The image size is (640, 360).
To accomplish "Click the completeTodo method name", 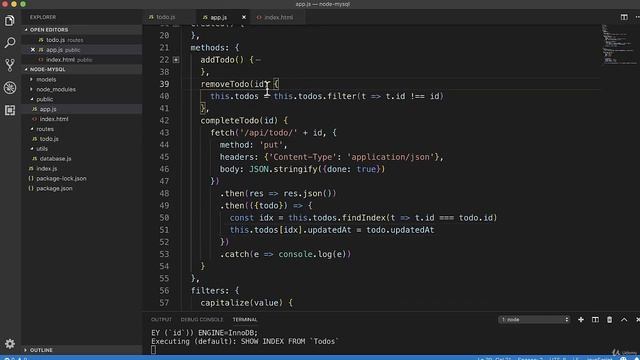I will [229, 120].
